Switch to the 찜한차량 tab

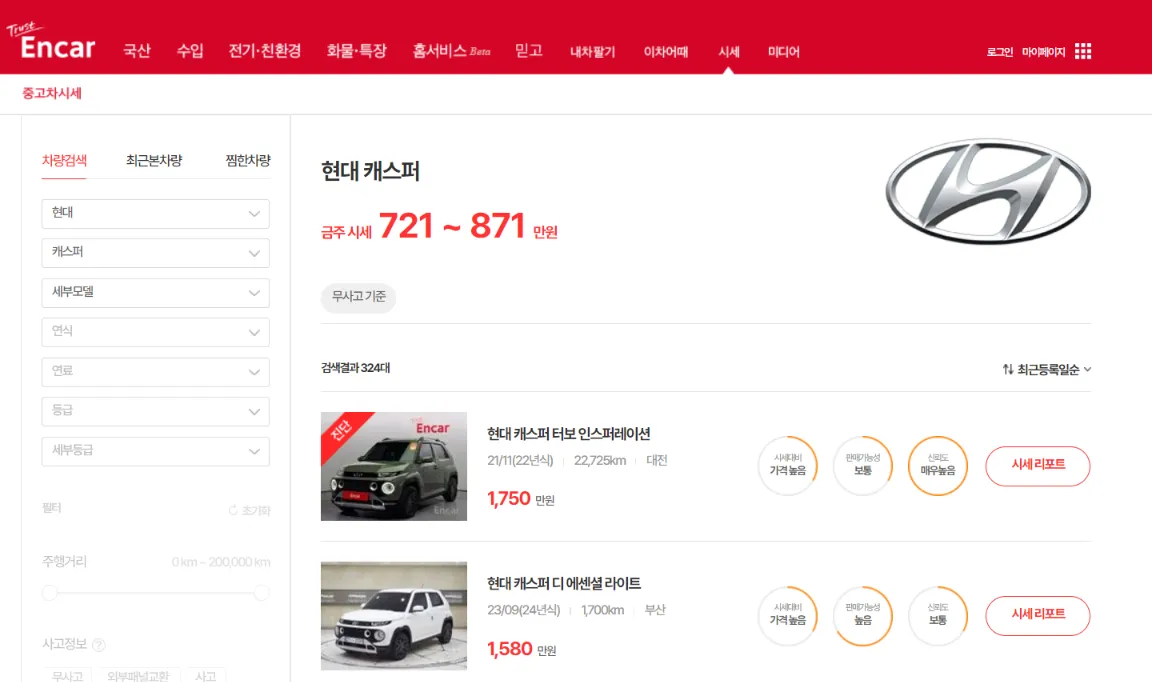[248, 160]
